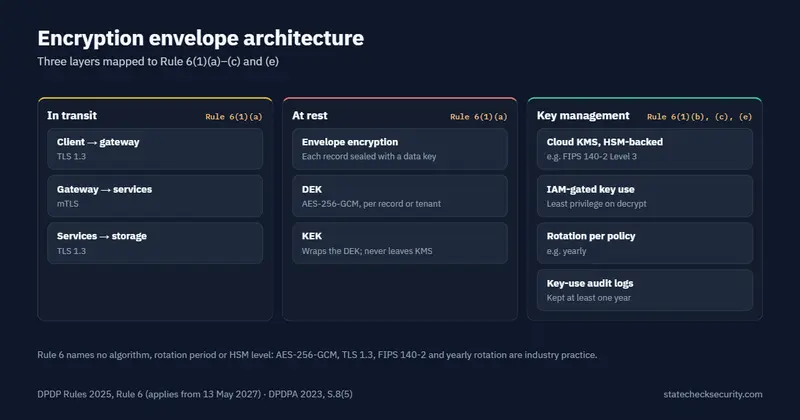Click 'AES-256-GCM, per record or tenant'
The width and height of the screenshot is (800, 420).
point(371,204)
